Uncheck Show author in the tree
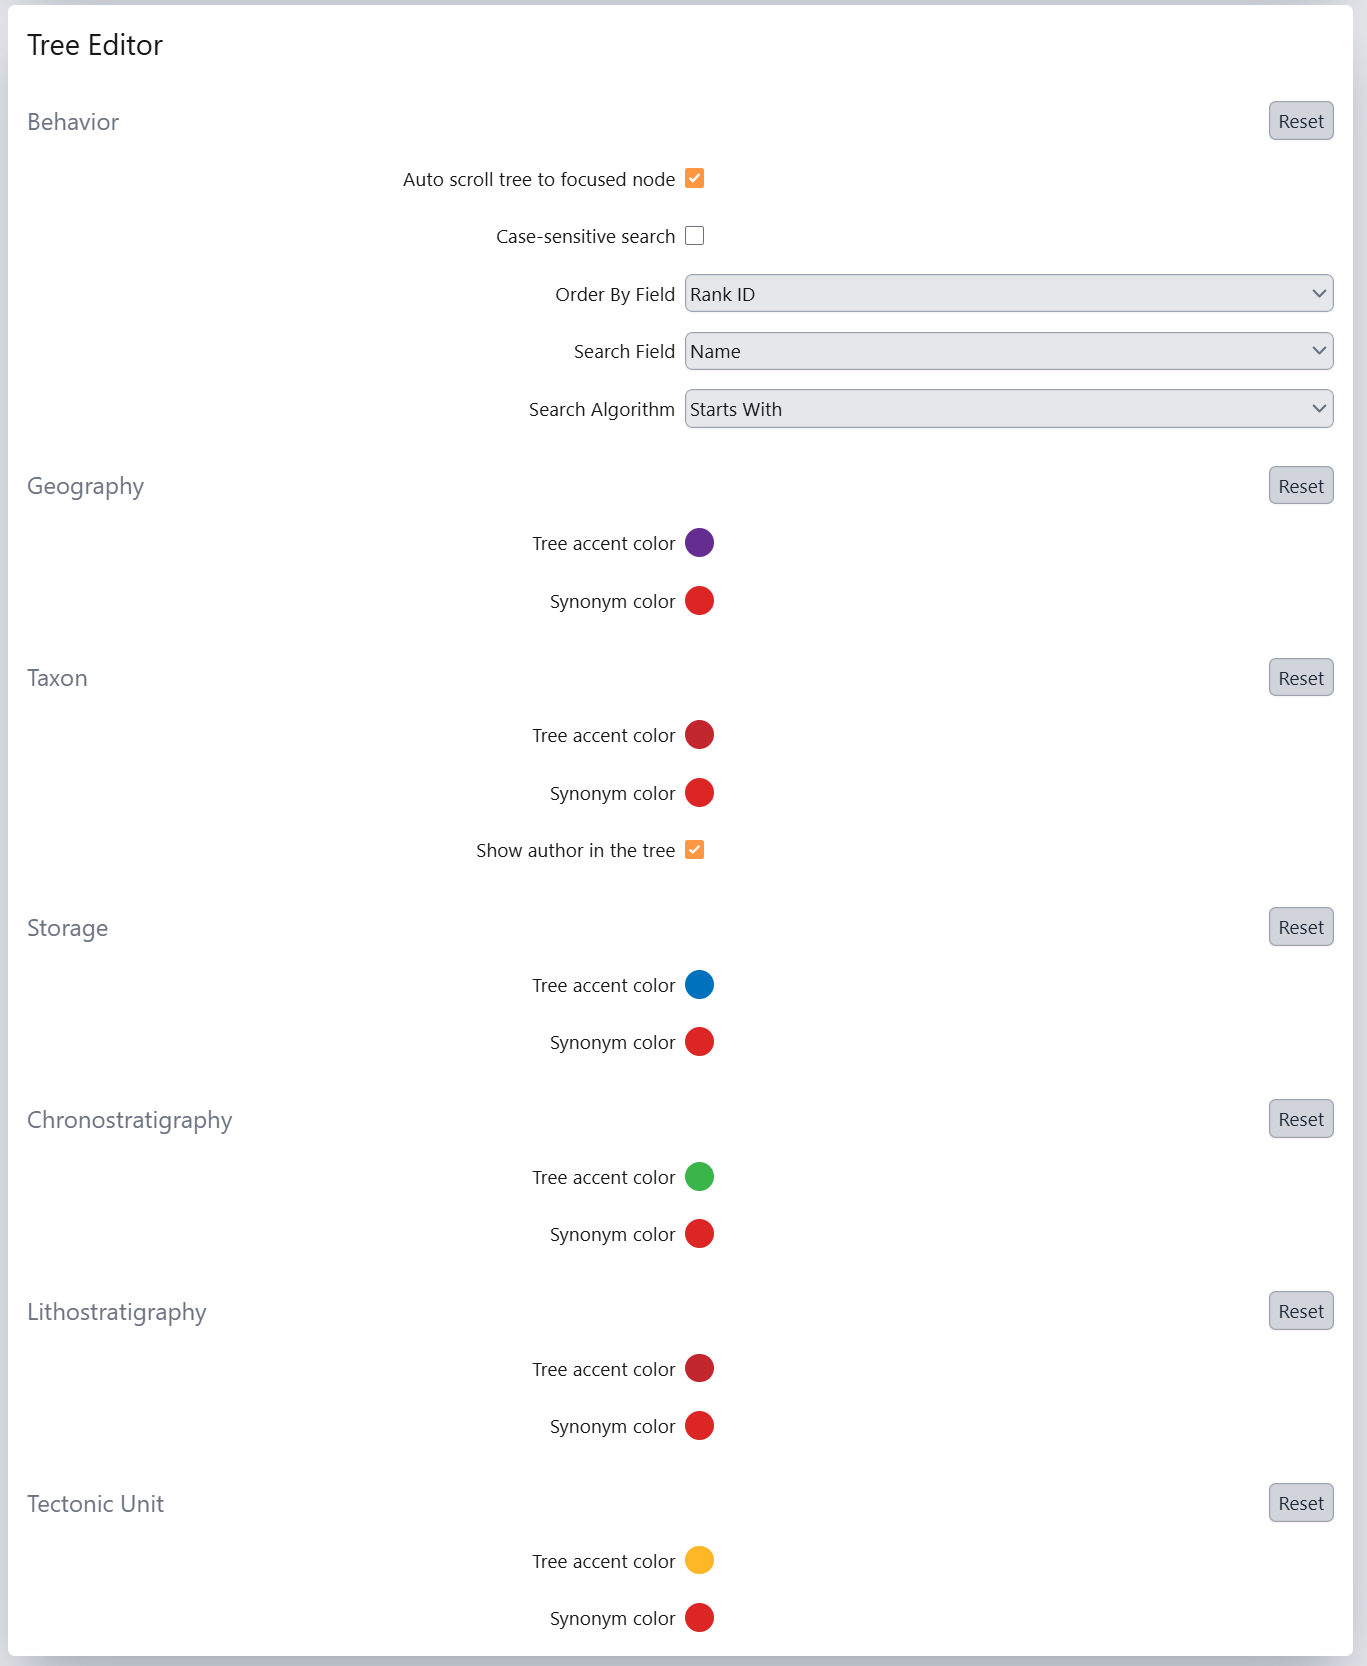 pos(695,850)
